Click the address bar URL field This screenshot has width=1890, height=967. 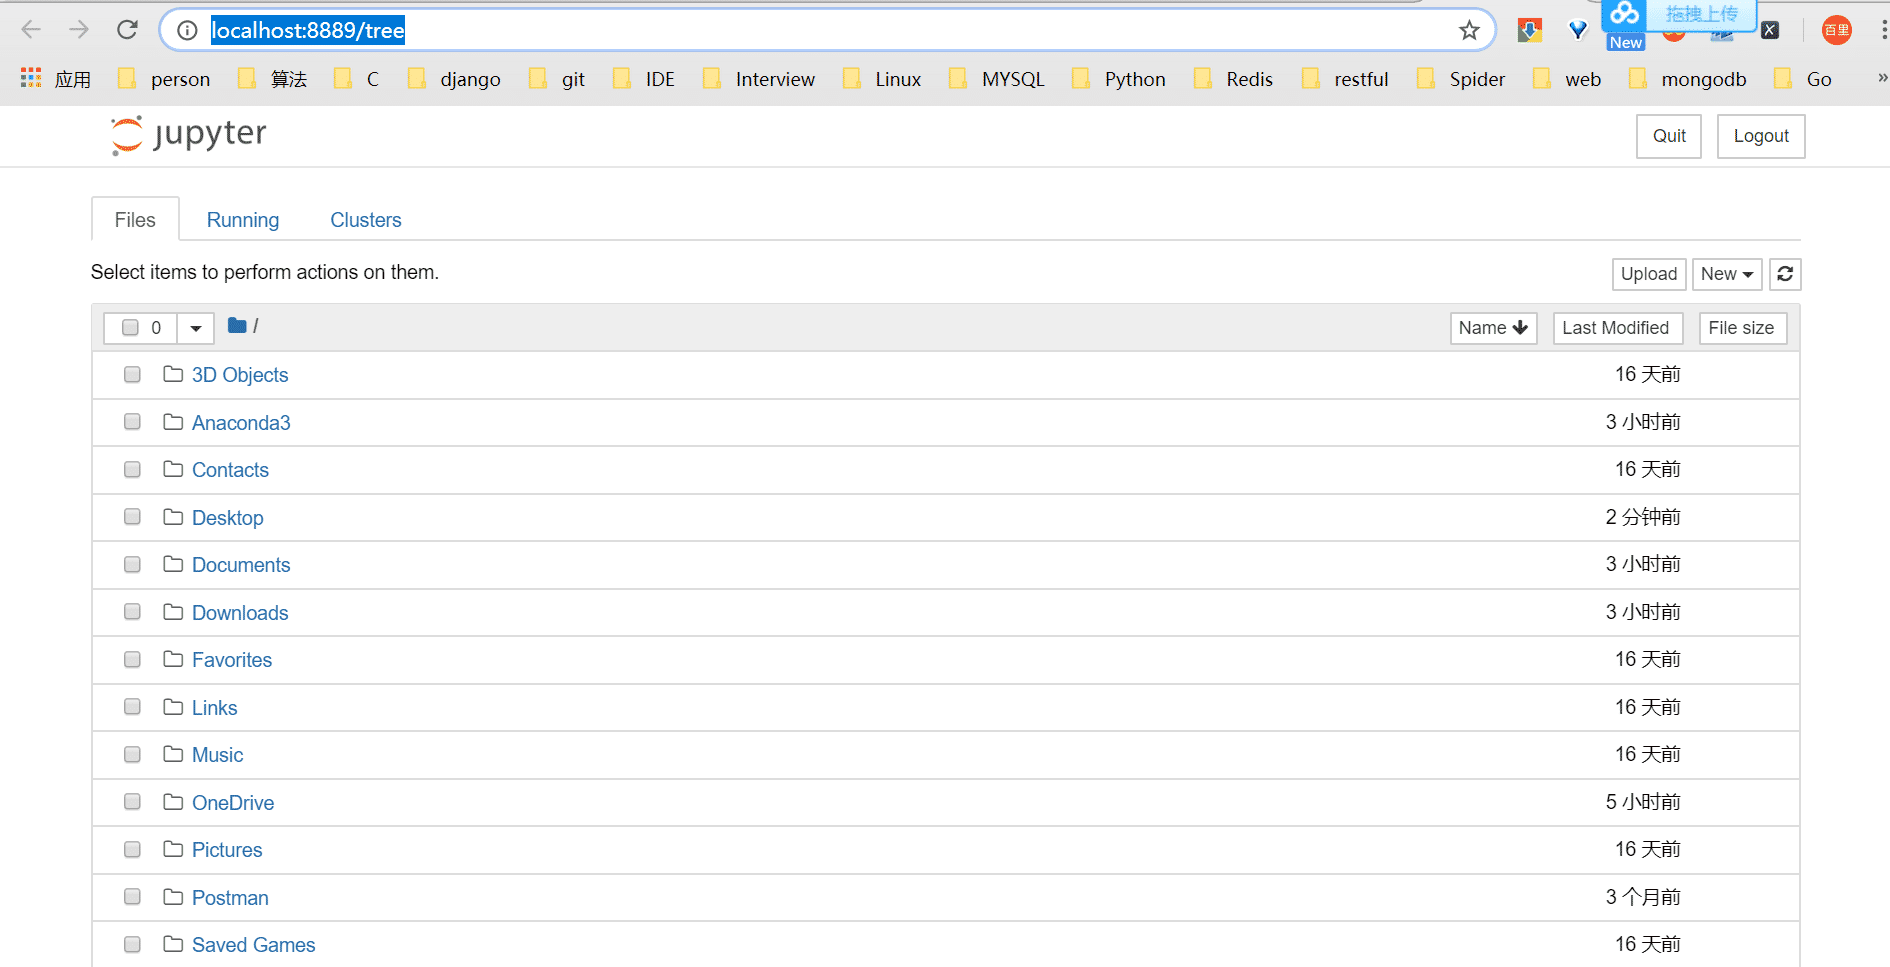click(826, 30)
